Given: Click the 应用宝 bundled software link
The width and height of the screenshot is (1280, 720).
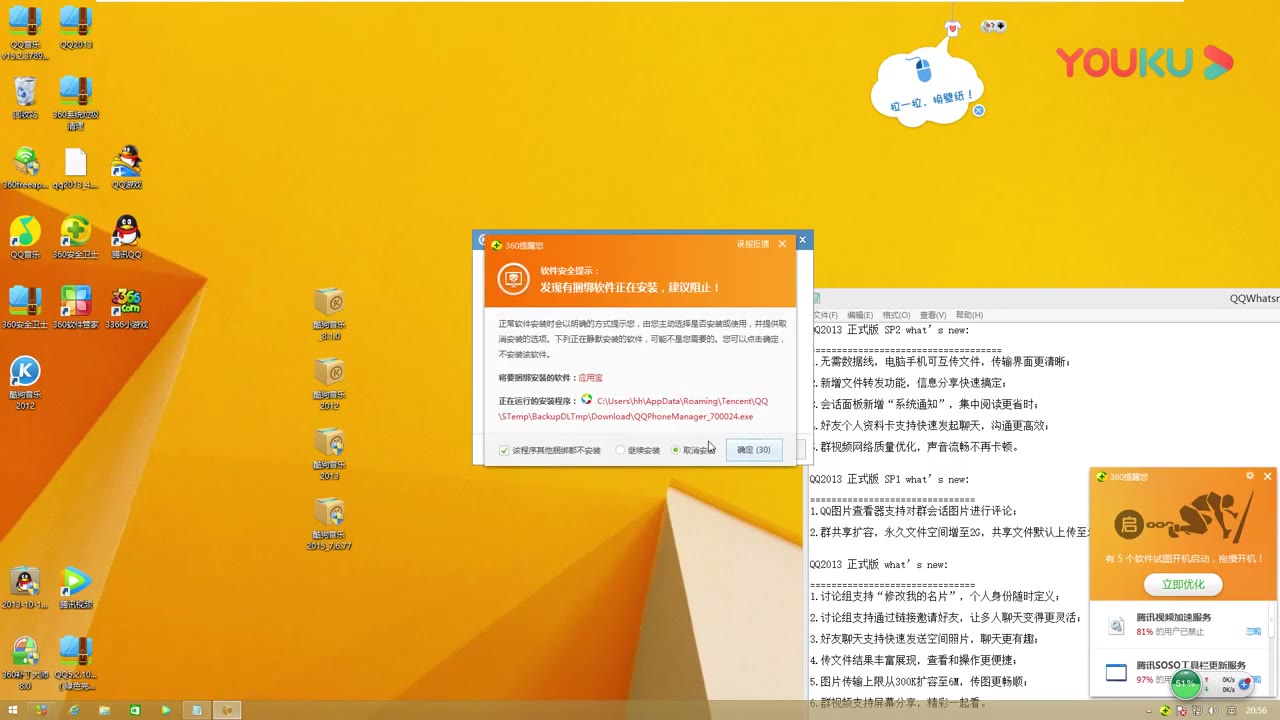Looking at the screenshot, I should click(590, 378).
